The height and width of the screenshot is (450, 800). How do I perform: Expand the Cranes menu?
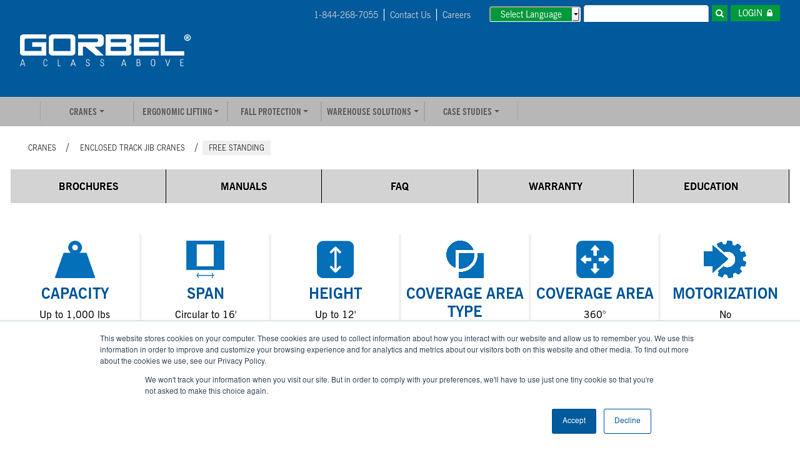coord(87,112)
